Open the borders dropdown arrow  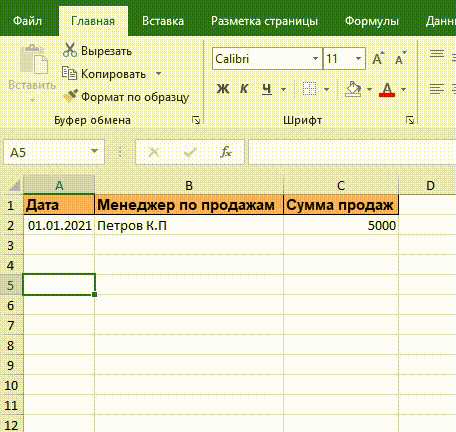pyautogui.click(x=326, y=89)
